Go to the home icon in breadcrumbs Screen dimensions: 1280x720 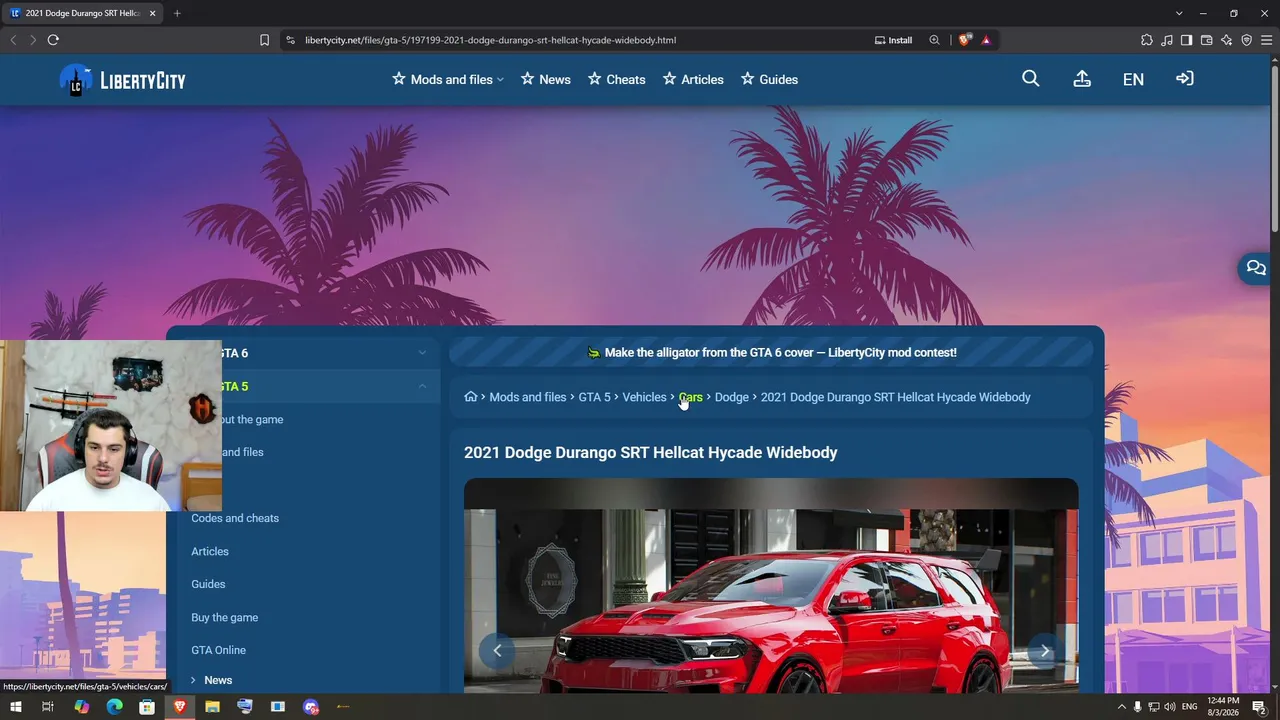(x=471, y=397)
